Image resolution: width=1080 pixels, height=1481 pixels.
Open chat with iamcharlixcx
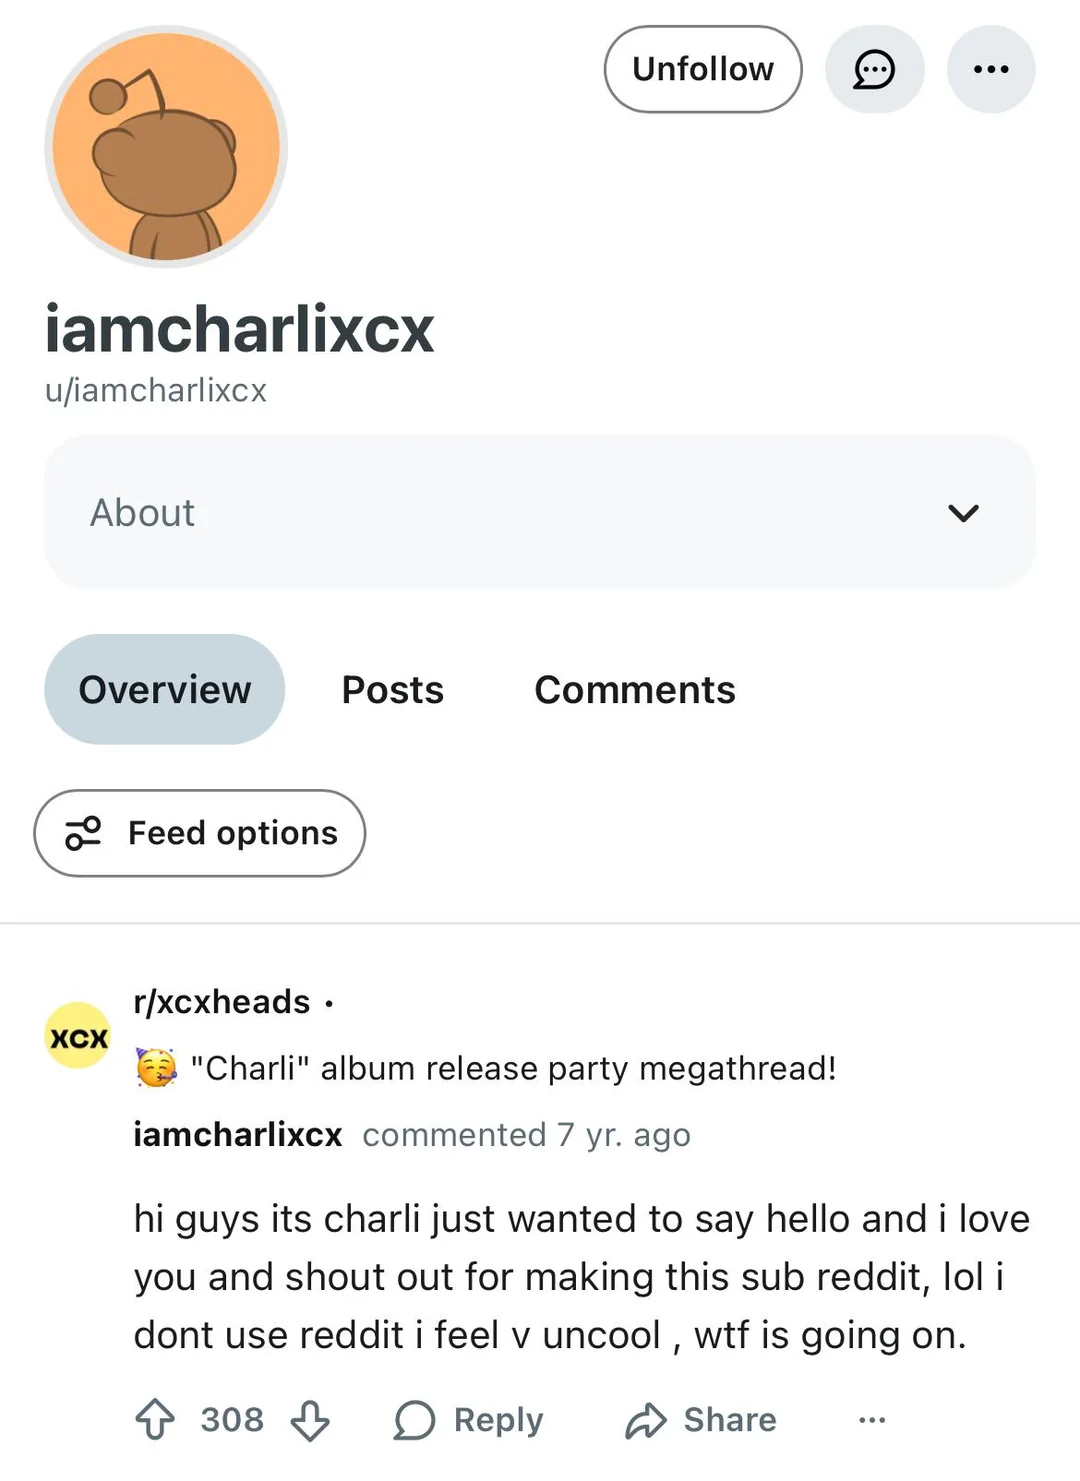point(874,70)
